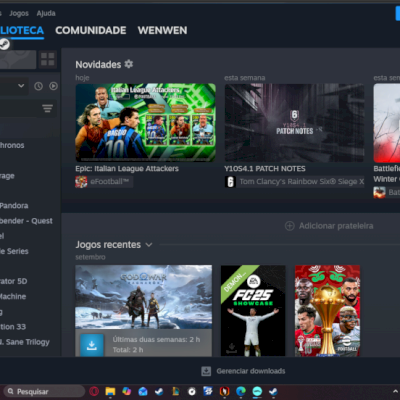Toggle ready-to-play filter play icon
Image resolution: width=400 pixels, height=400 pixels.
click(x=53, y=86)
